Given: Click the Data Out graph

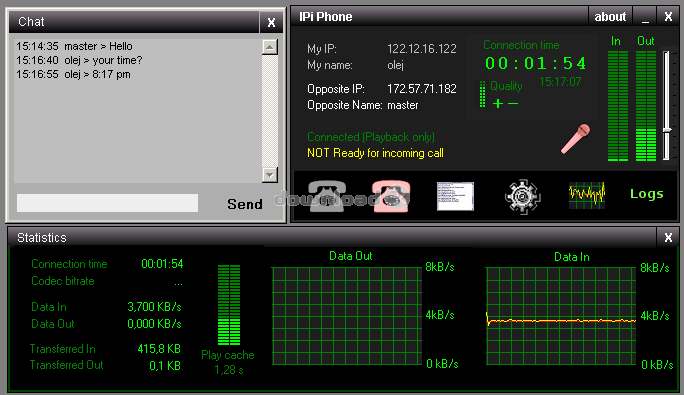Looking at the screenshot, I should tap(347, 316).
